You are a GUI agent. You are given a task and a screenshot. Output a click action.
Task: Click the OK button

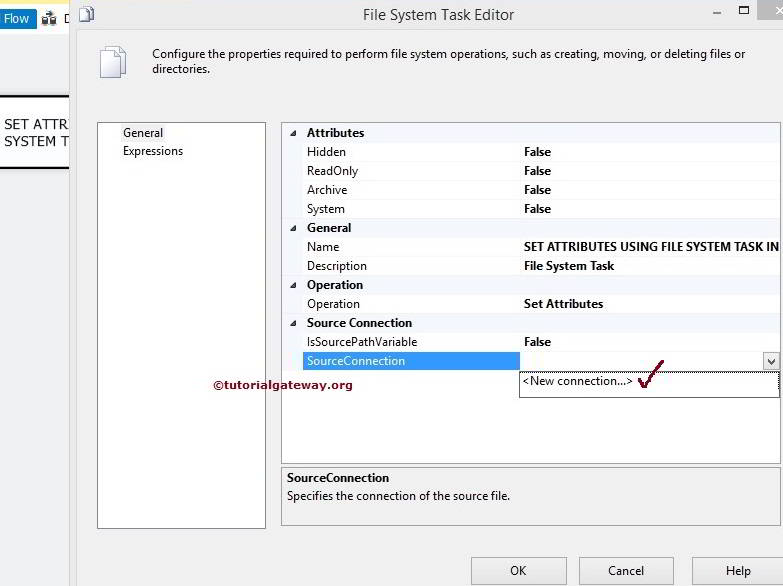pos(518,571)
